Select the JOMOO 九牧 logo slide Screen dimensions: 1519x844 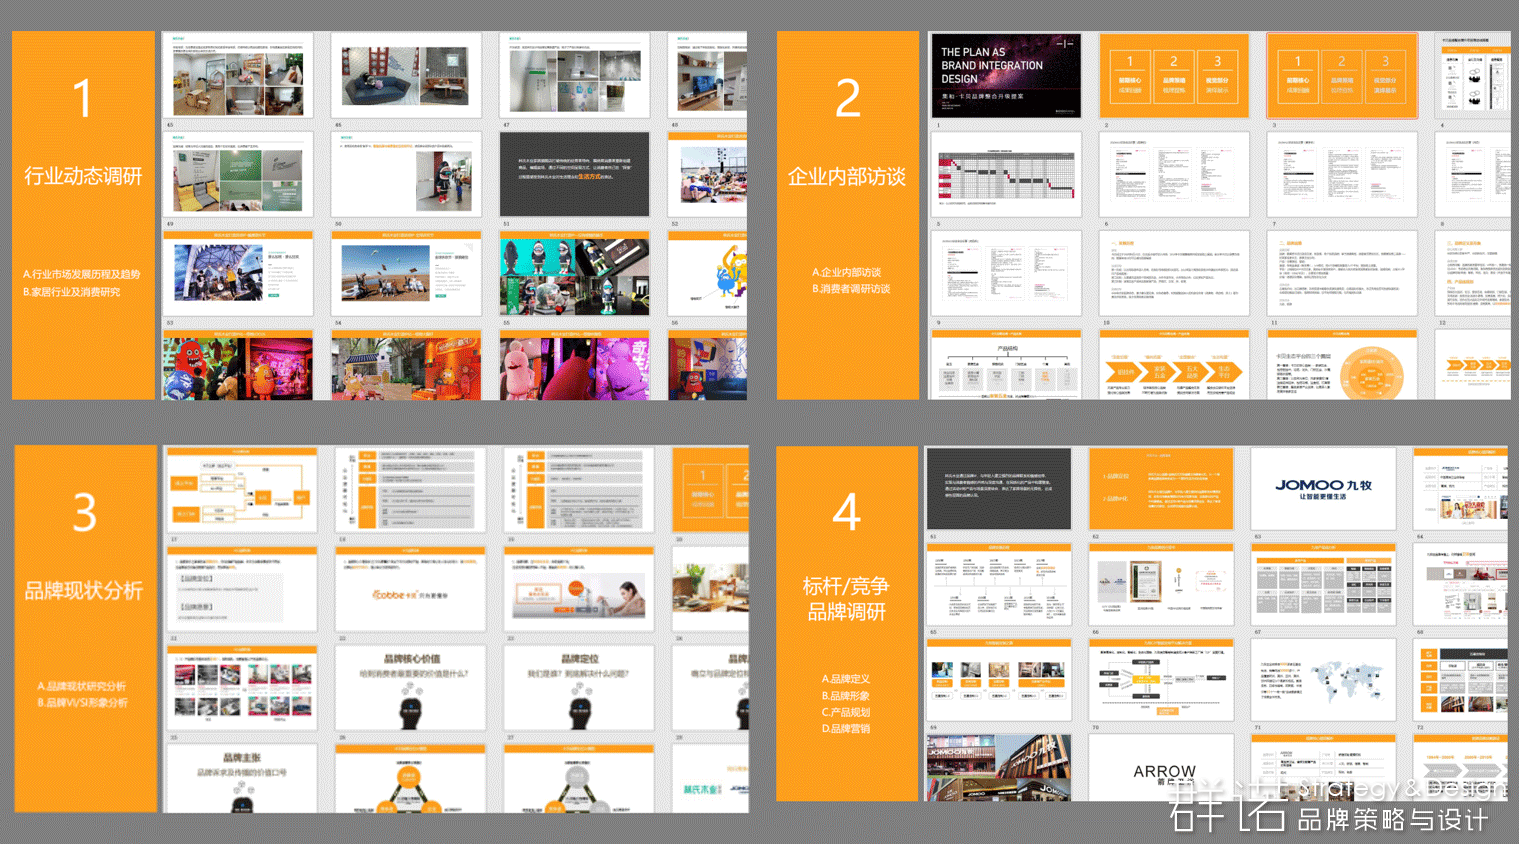(x=1323, y=488)
